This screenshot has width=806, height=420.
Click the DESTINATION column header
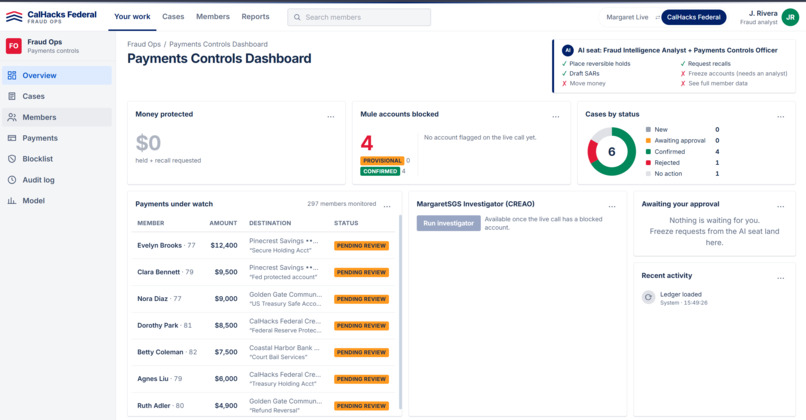pyautogui.click(x=270, y=223)
